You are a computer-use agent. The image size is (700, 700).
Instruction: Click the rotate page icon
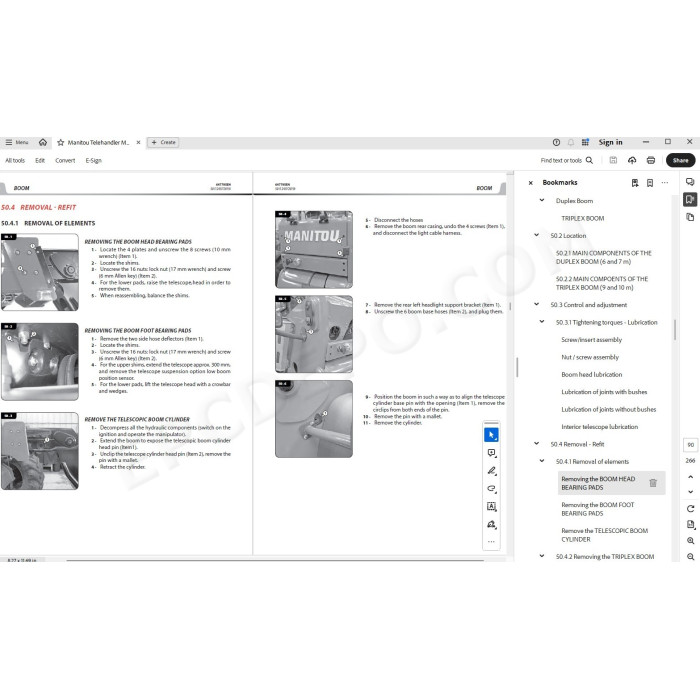[691, 508]
